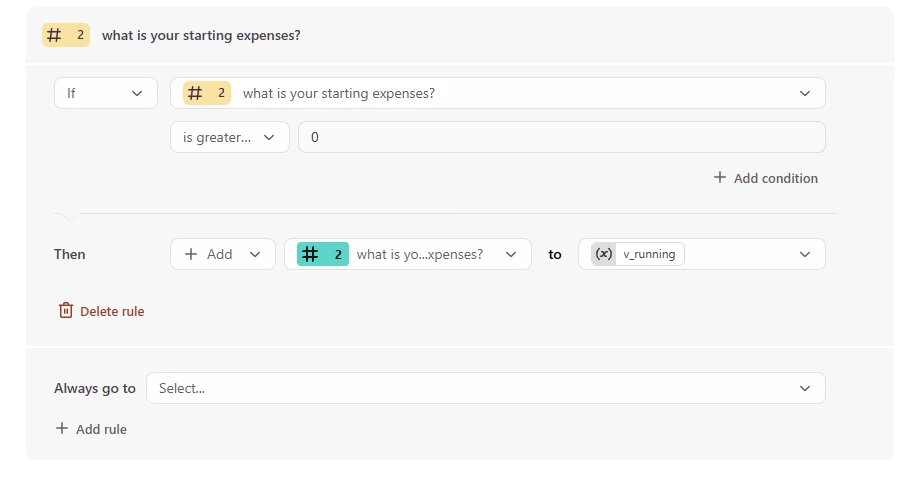
Task: Open the 'Always go to' Select dropdown
Action: tap(485, 388)
